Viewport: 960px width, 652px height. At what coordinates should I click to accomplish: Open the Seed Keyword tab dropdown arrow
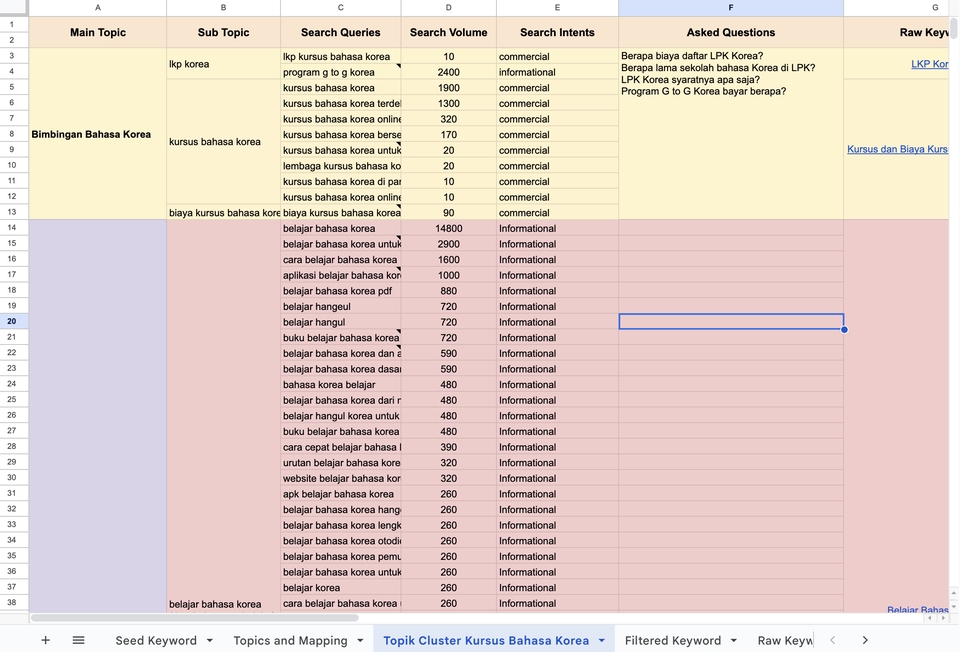click(x=209, y=640)
